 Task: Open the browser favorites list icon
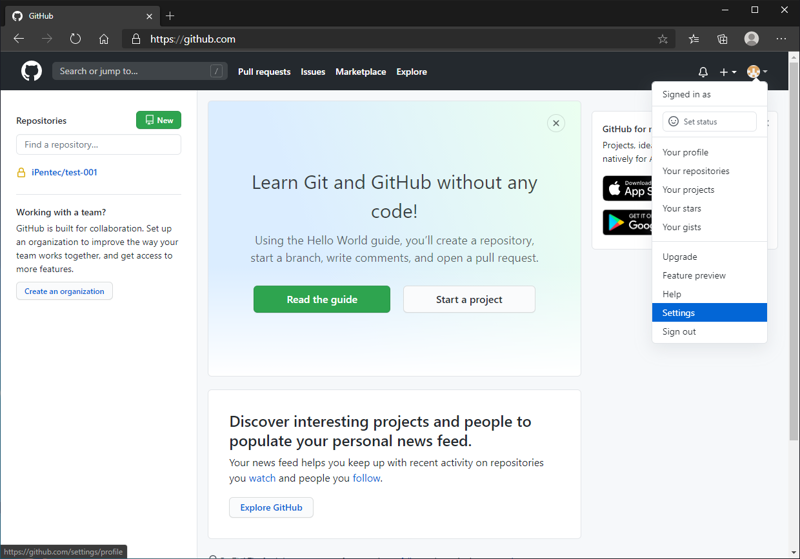(x=693, y=39)
